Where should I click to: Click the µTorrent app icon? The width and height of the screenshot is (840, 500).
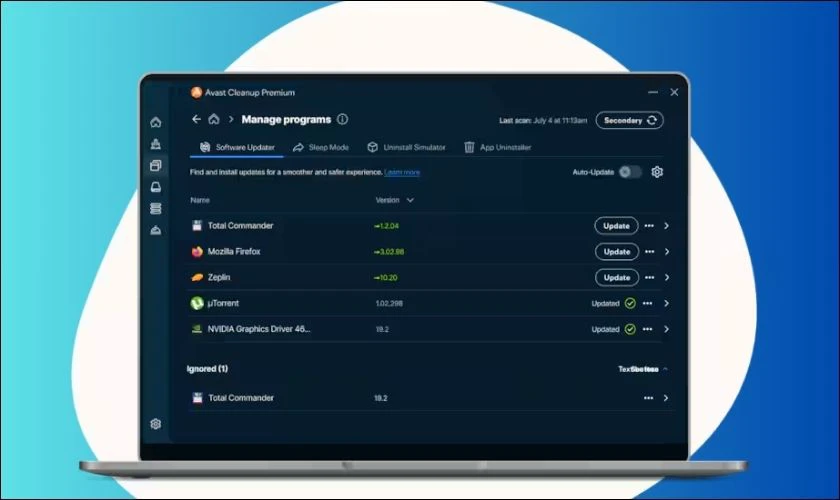click(197, 303)
